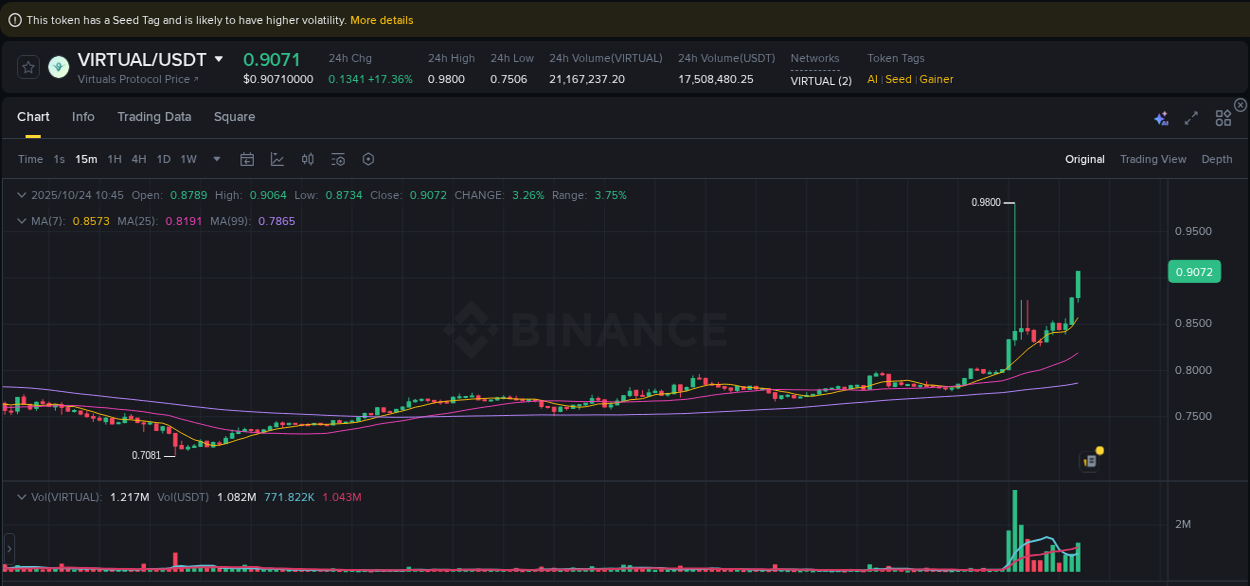Open the Gainer token tag
The image size is (1250, 586).
(935, 79)
